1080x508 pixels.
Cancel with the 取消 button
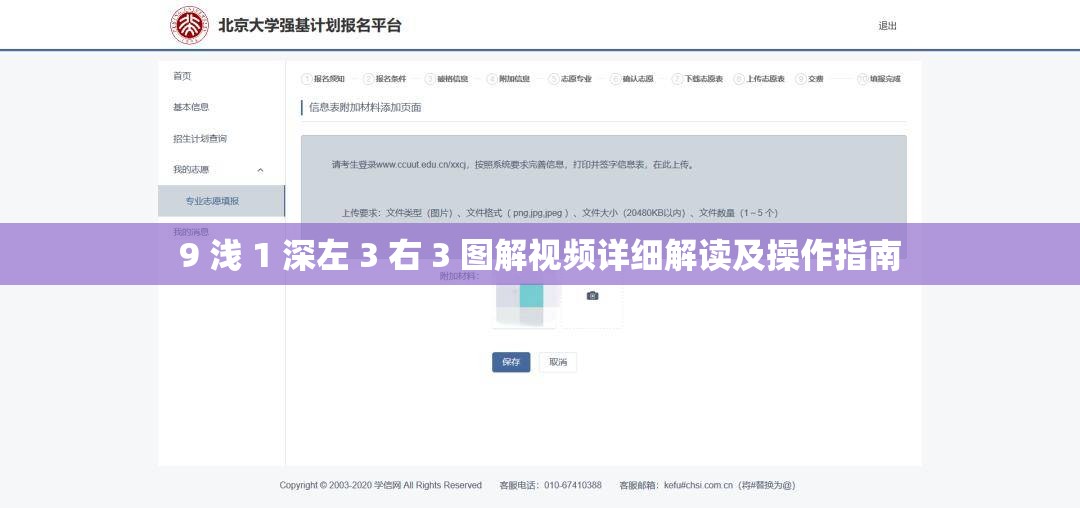tap(558, 362)
